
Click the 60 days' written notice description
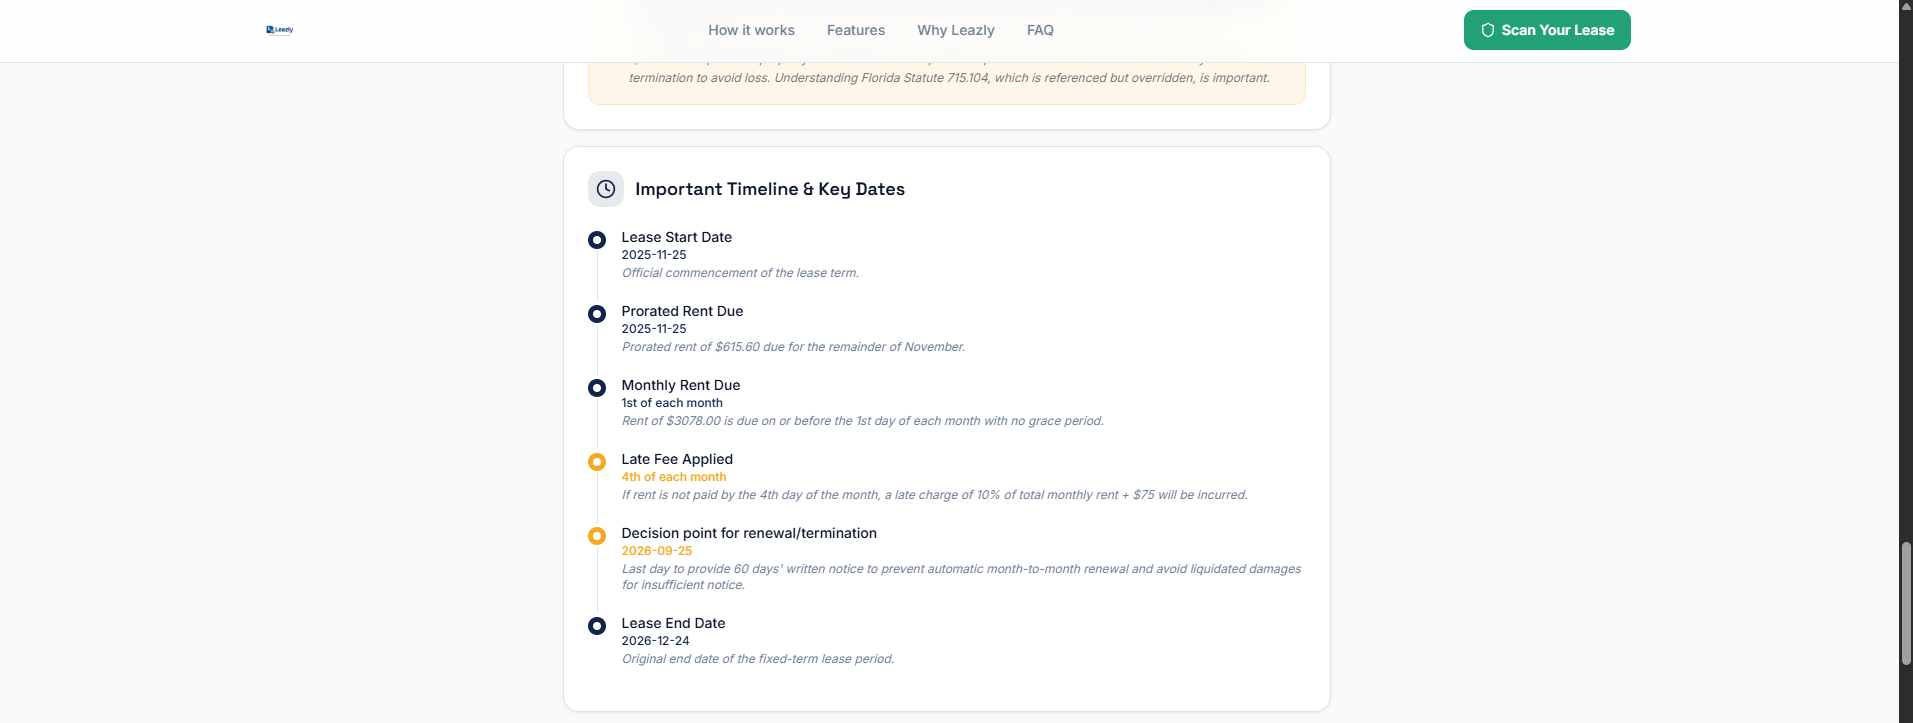[x=961, y=577]
